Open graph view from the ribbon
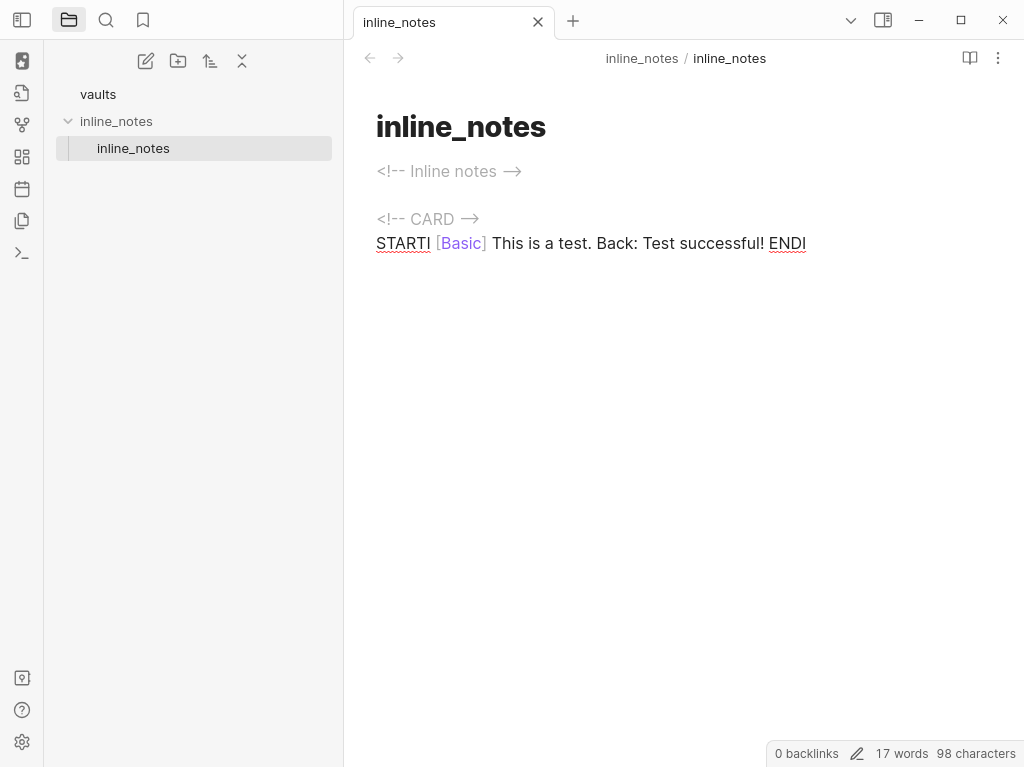 point(22,125)
